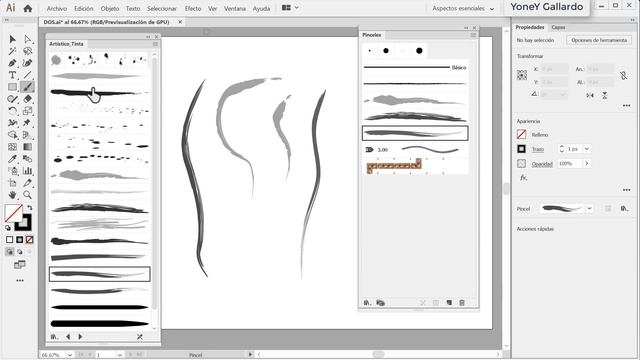Click the opacity 100% input field
640x360 pixels.
pos(570,163)
